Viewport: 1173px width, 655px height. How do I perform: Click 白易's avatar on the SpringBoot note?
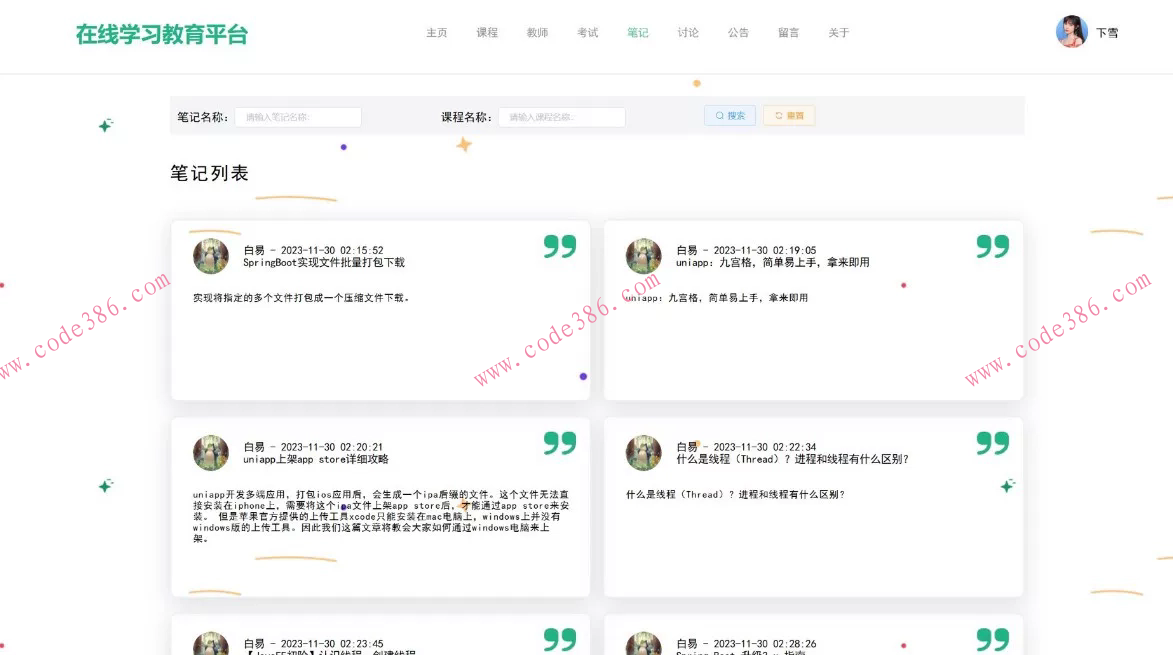click(210, 255)
